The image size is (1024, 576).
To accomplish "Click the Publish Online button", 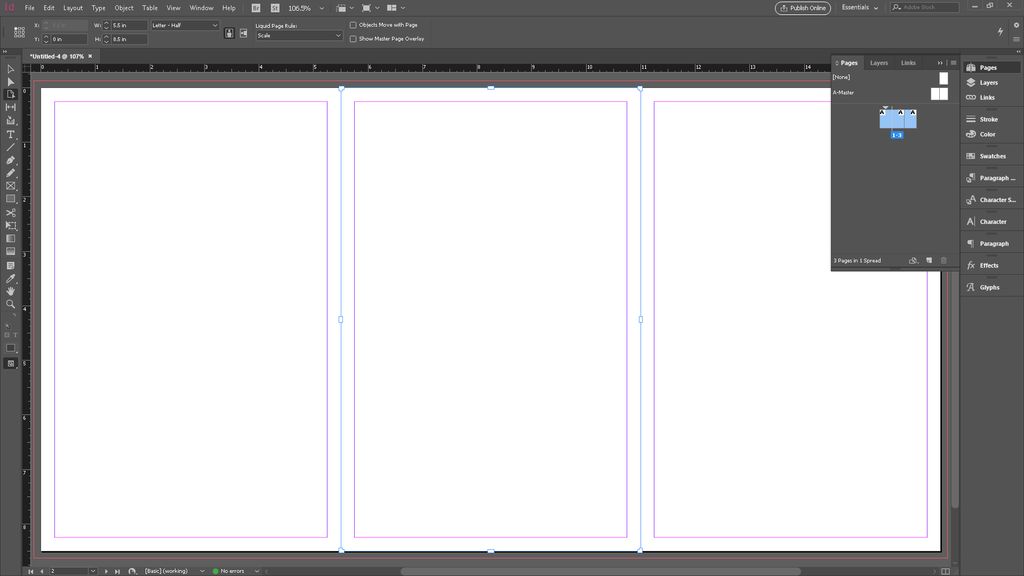I will pos(803,8).
